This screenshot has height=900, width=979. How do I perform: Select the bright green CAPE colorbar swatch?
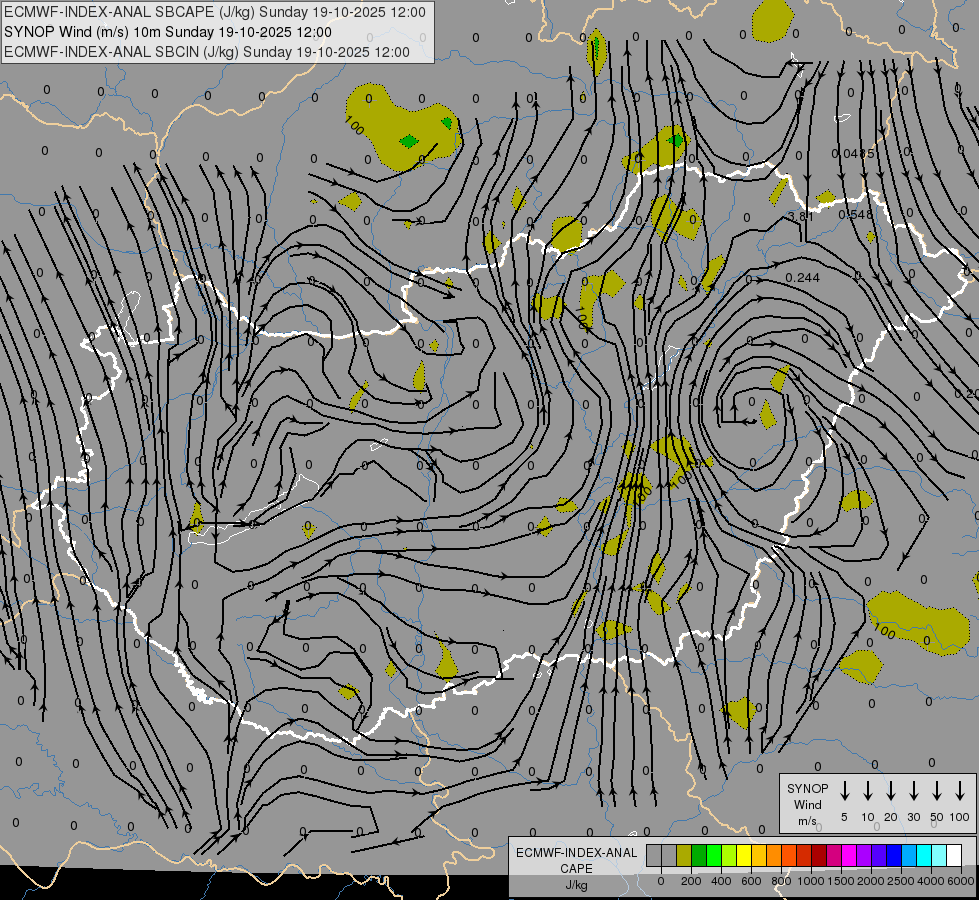click(714, 855)
